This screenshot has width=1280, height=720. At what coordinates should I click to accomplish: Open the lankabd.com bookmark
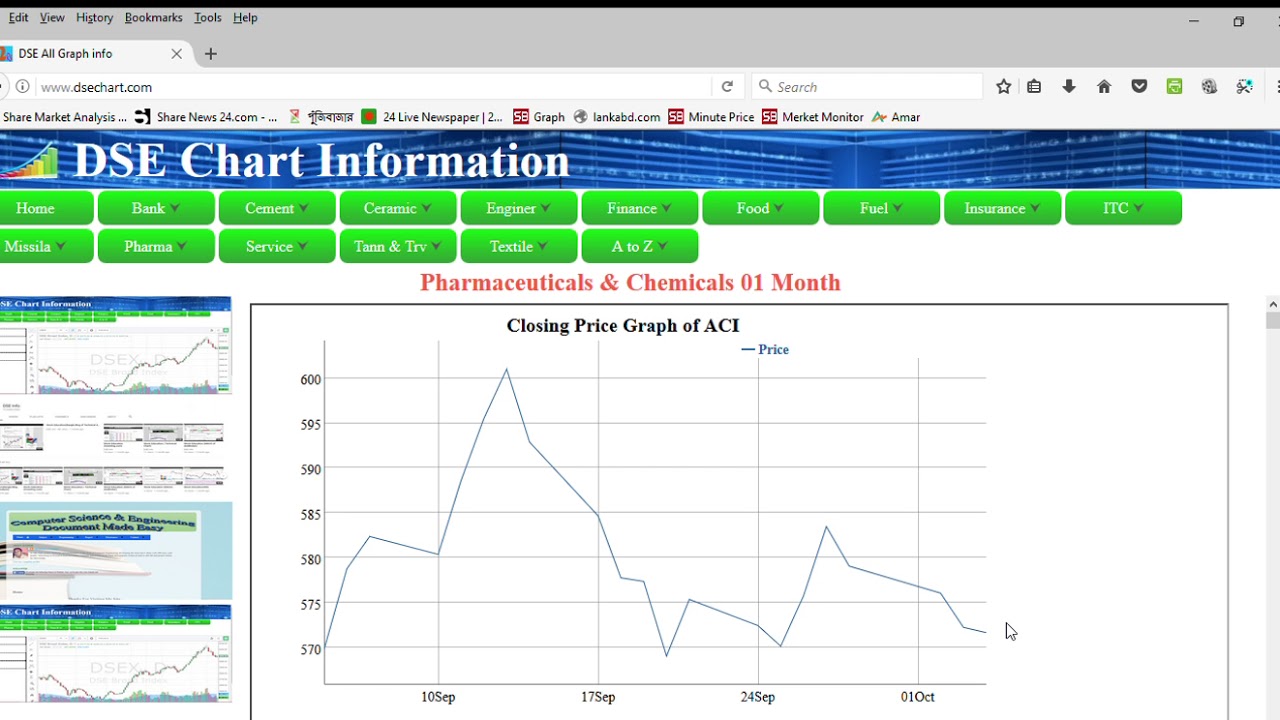pyautogui.click(x=617, y=117)
